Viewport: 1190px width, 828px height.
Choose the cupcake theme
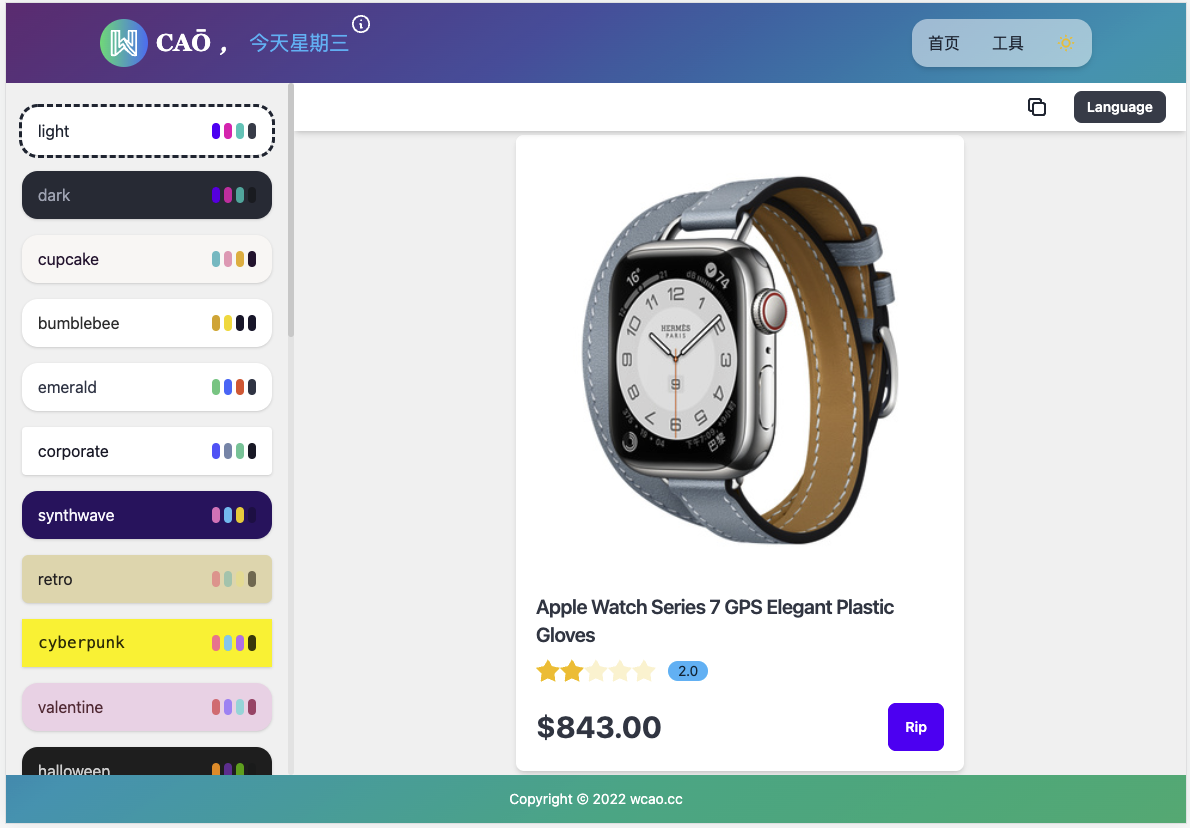click(146, 259)
